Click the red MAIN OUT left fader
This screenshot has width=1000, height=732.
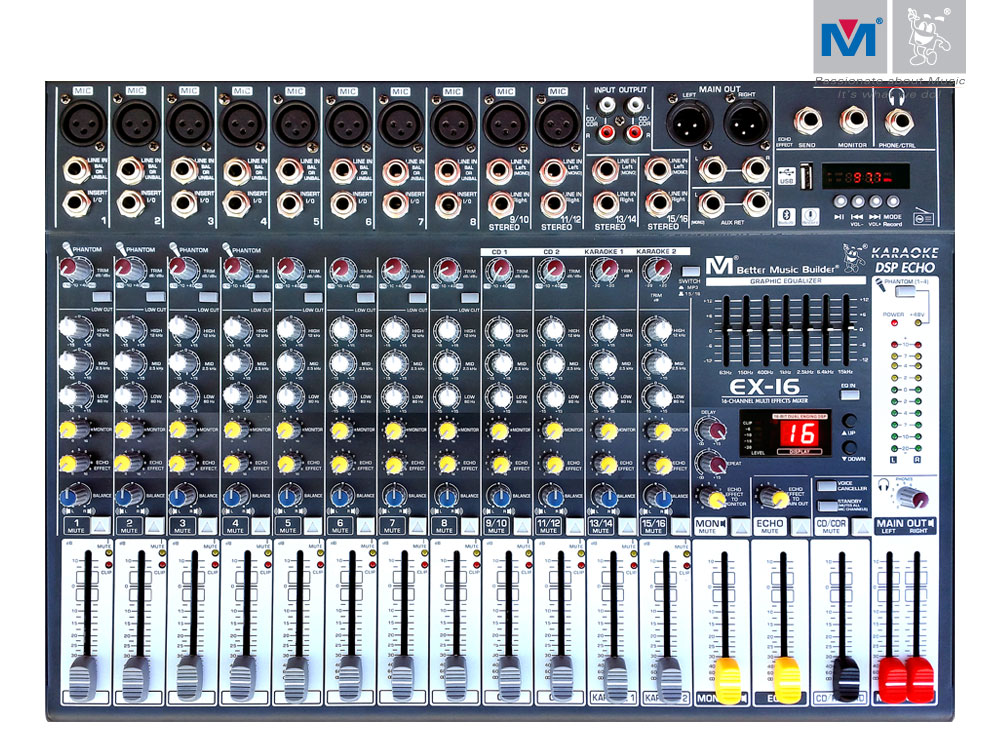(892, 680)
